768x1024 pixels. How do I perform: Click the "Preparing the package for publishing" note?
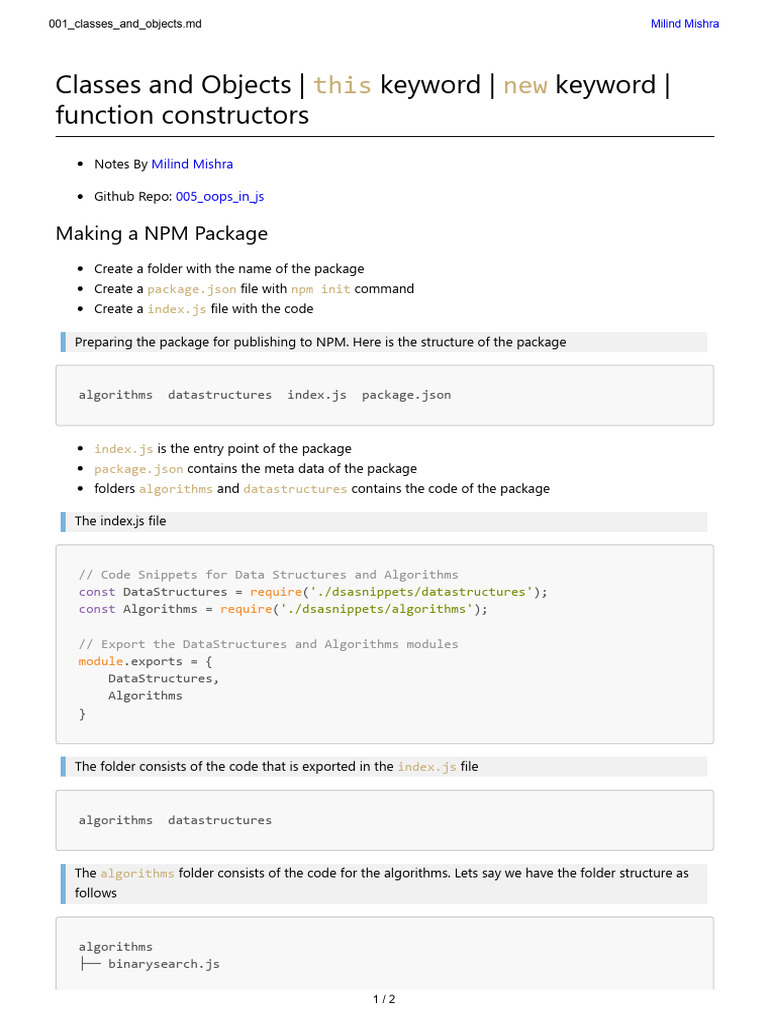click(x=320, y=342)
